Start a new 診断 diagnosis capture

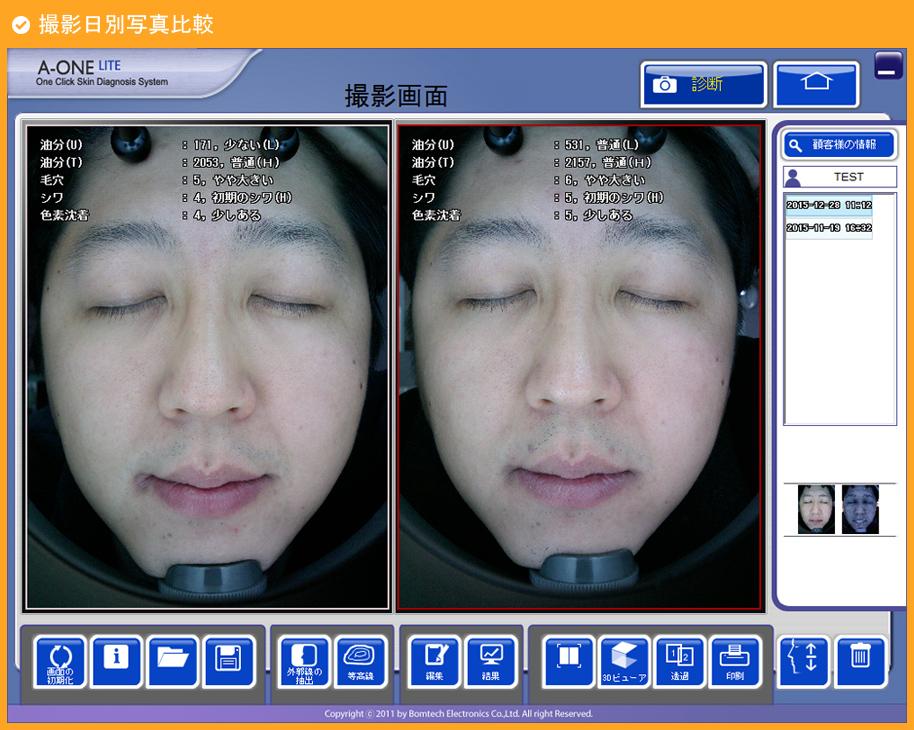702,84
